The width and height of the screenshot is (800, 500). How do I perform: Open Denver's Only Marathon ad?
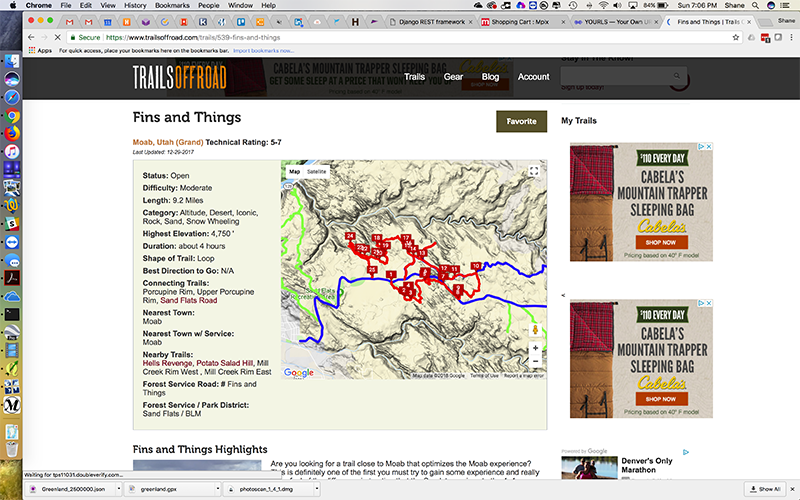click(647, 465)
